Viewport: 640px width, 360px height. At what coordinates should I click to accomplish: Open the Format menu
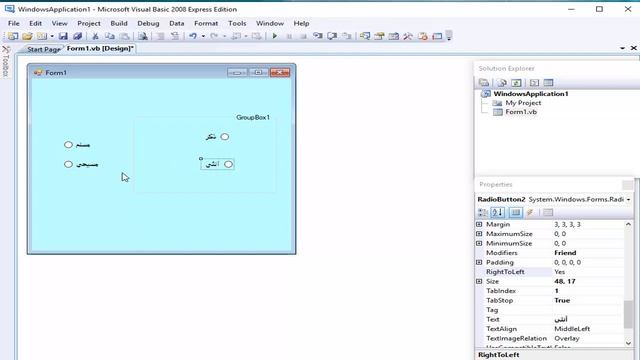[x=206, y=23]
